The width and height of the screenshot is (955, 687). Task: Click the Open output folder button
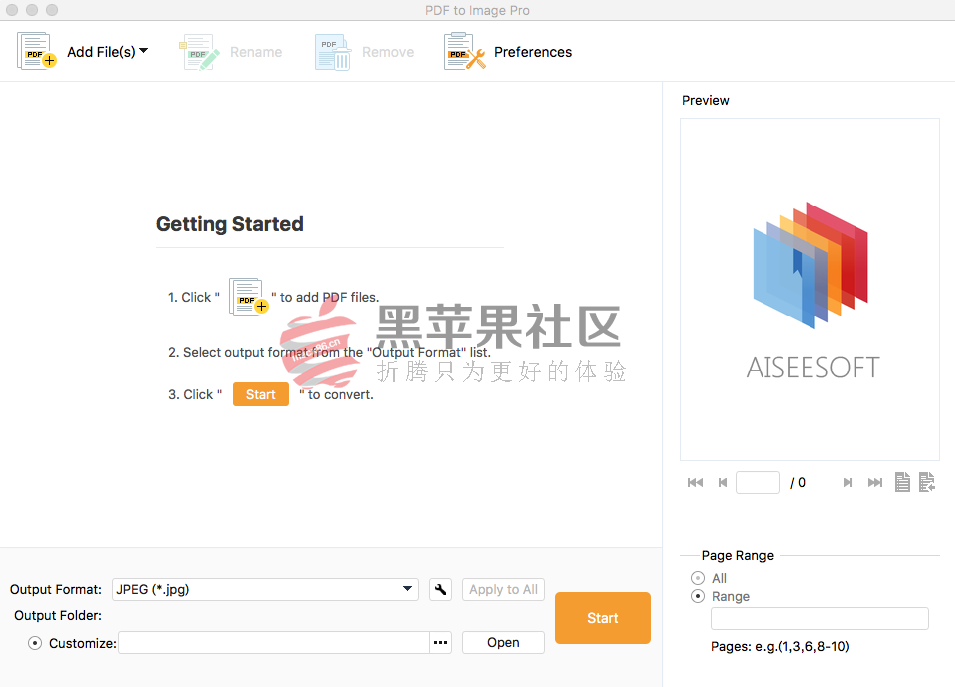click(503, 643)
